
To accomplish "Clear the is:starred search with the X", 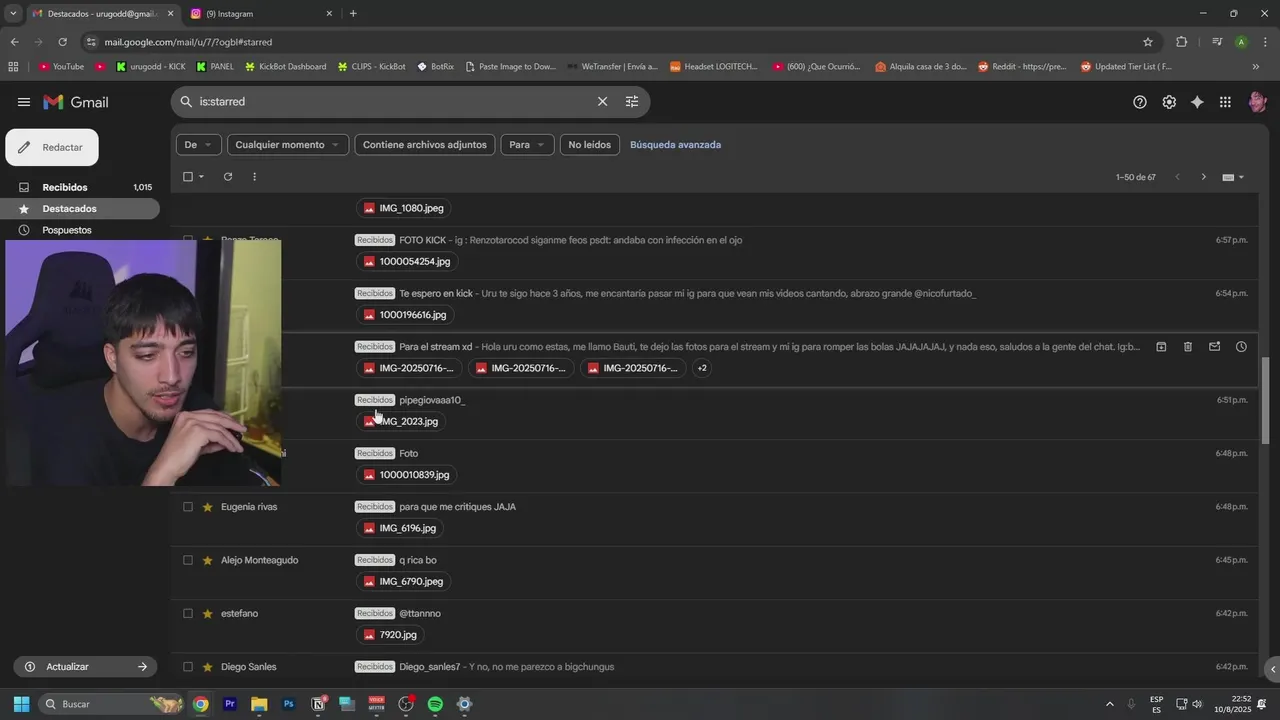I will coord(602,102).
